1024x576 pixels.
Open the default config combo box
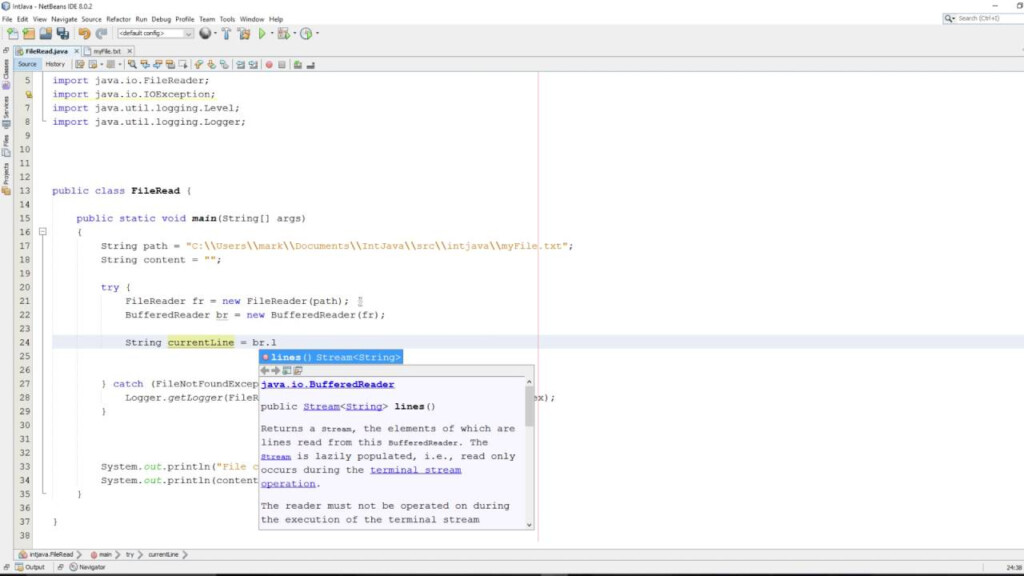[x=155, y=33]
